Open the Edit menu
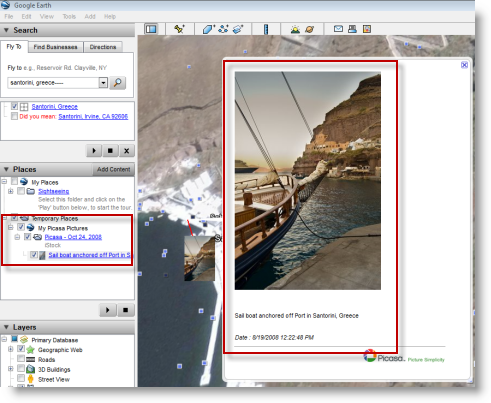The image size is (491, 403). 26,16
